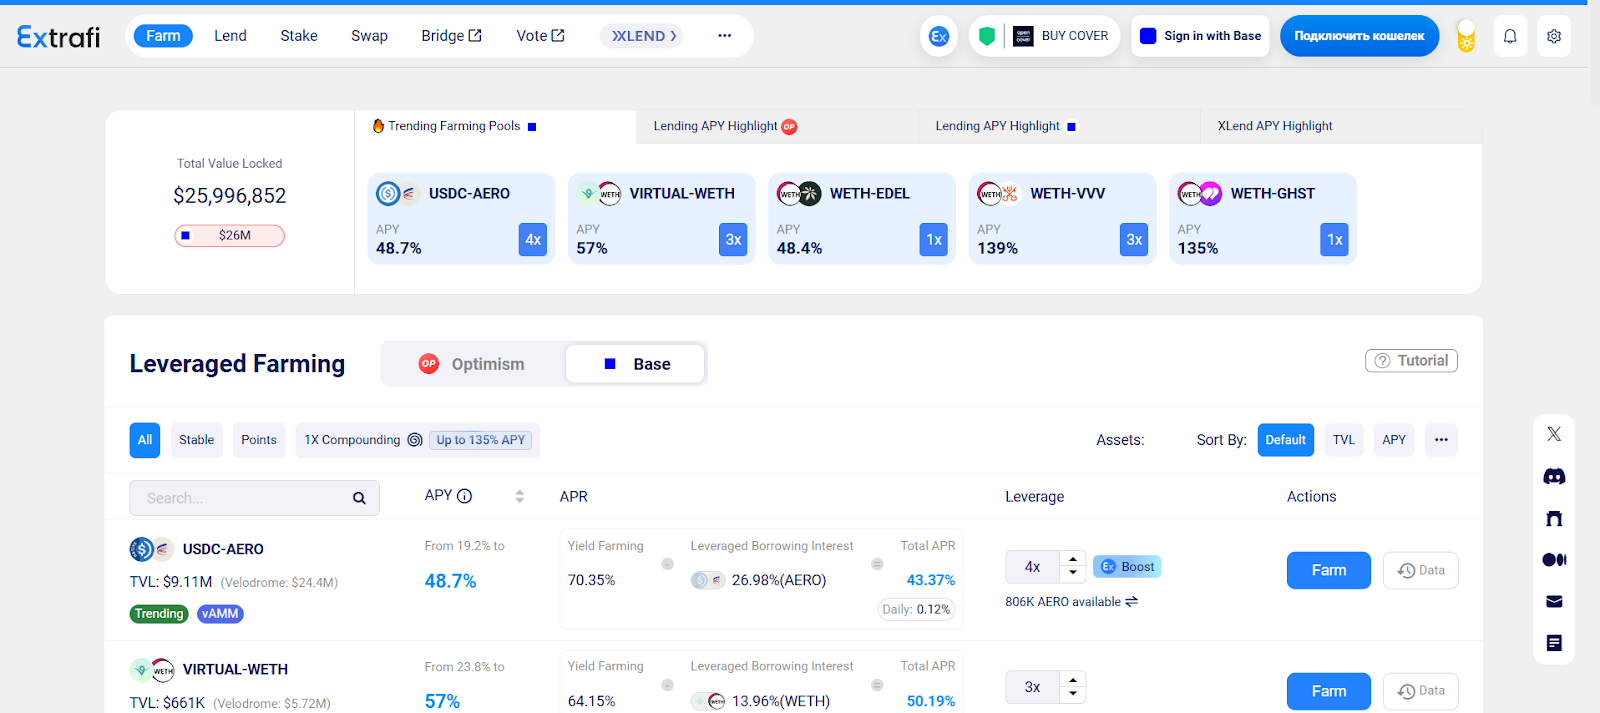Open the email envelope icon
Screen dimensions: 1600x713
point(1554,601)
